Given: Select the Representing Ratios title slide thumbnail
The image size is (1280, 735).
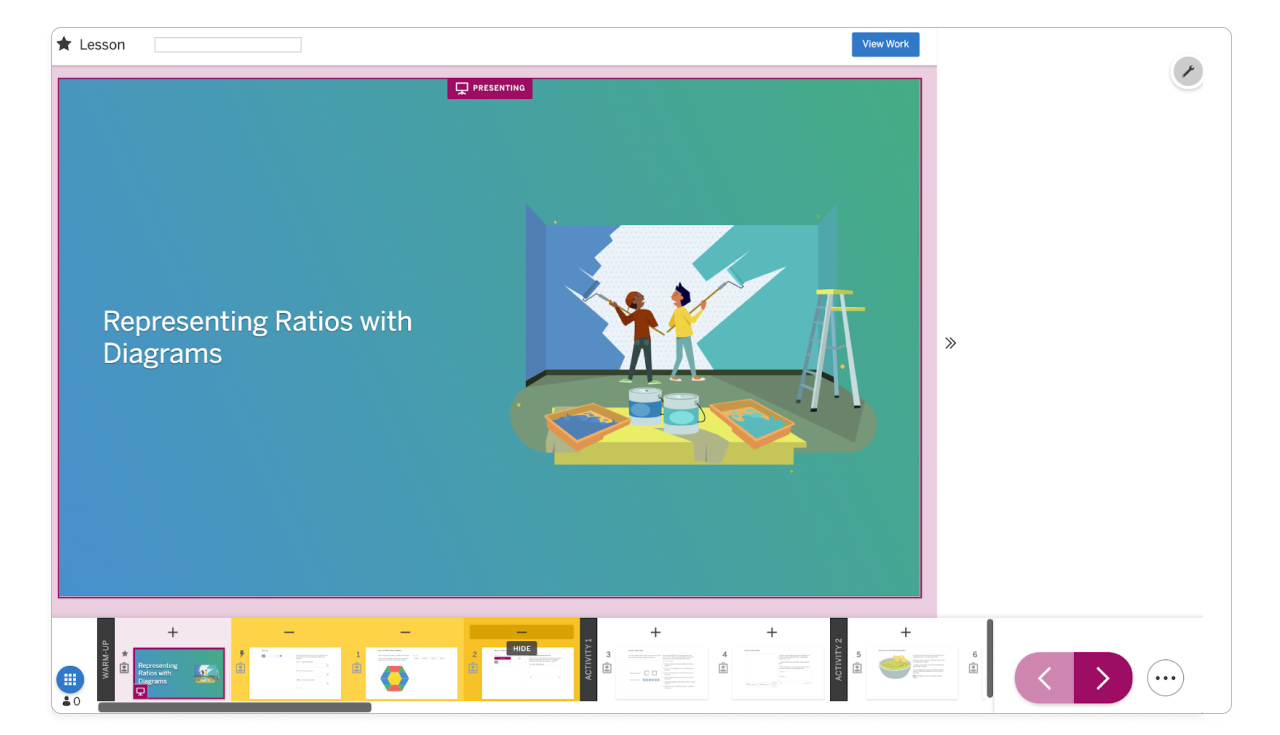Looking at the screenshot, I should click(x=179, y=673).
